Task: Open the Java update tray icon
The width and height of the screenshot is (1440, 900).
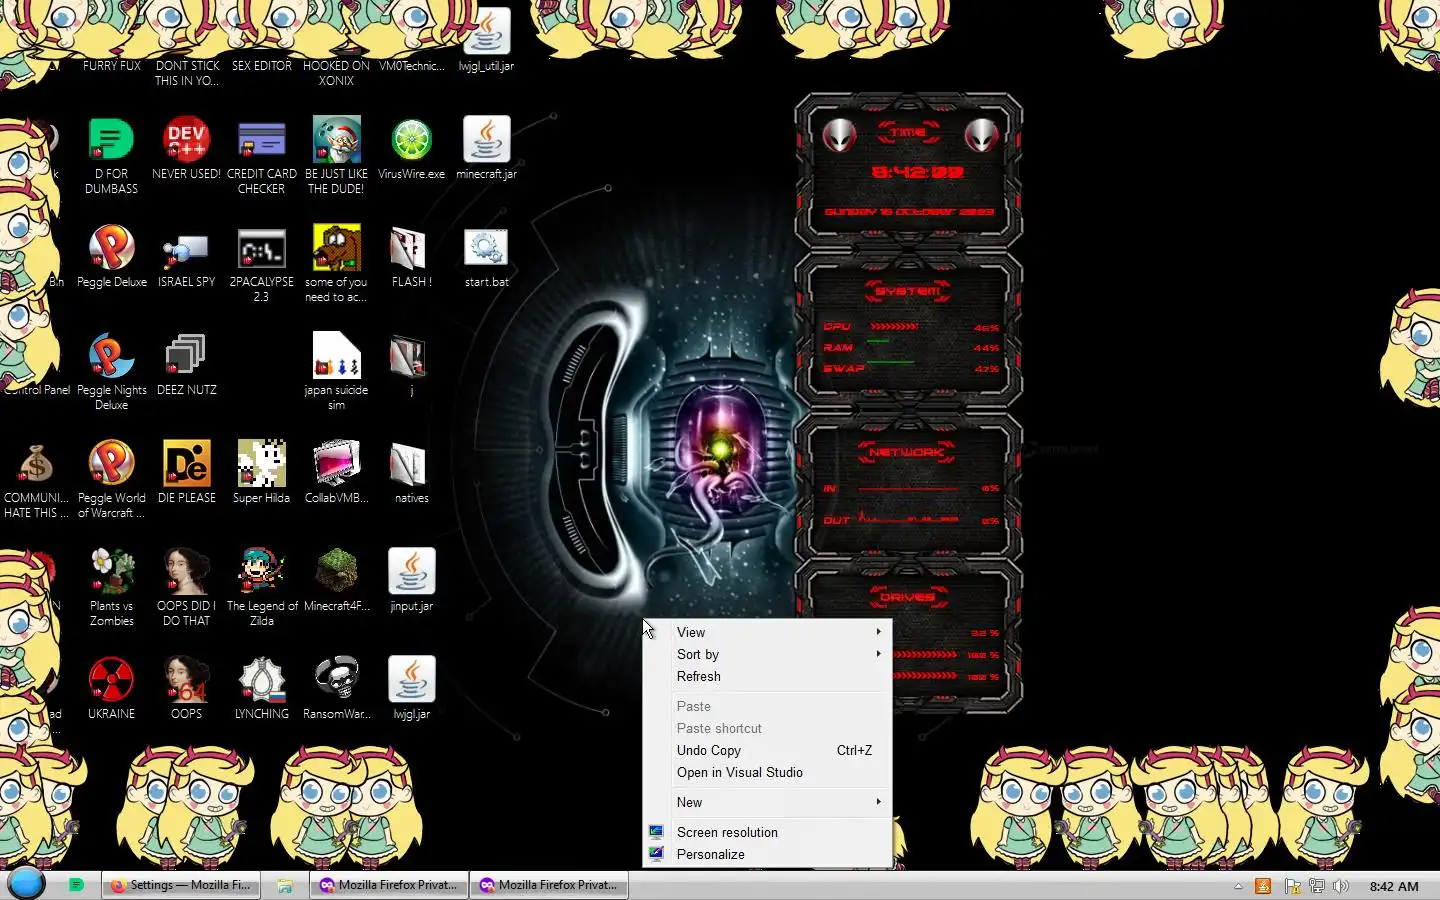Action: click(x=1263, y=886)
